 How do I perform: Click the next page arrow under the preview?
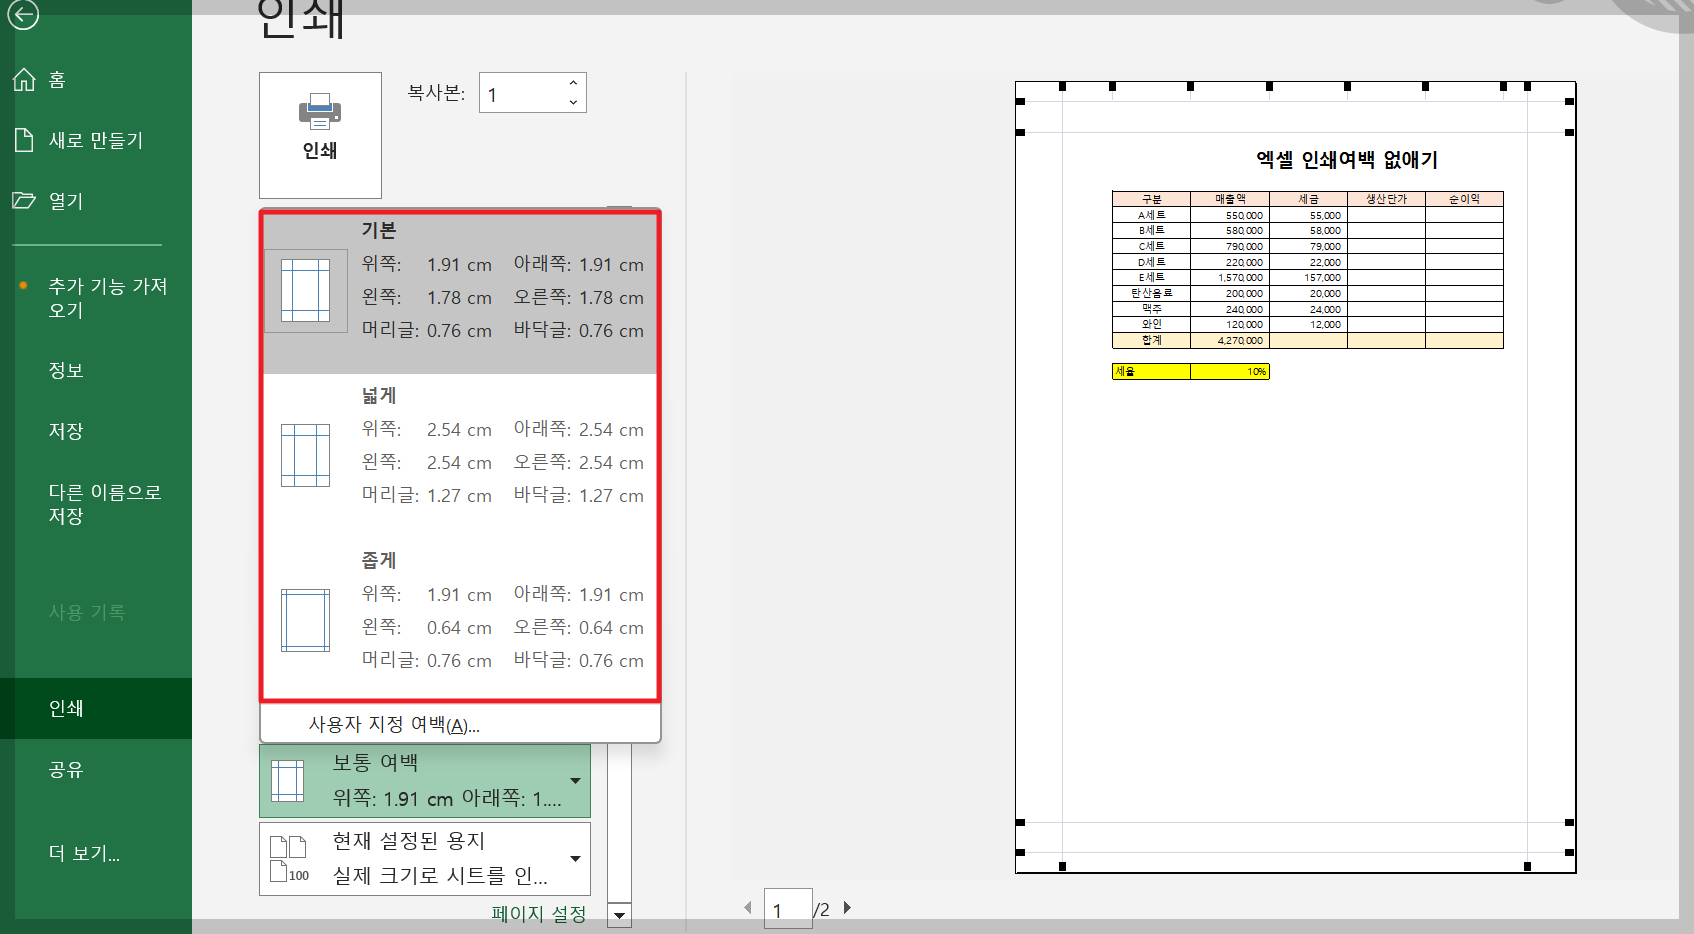point(847,907)
